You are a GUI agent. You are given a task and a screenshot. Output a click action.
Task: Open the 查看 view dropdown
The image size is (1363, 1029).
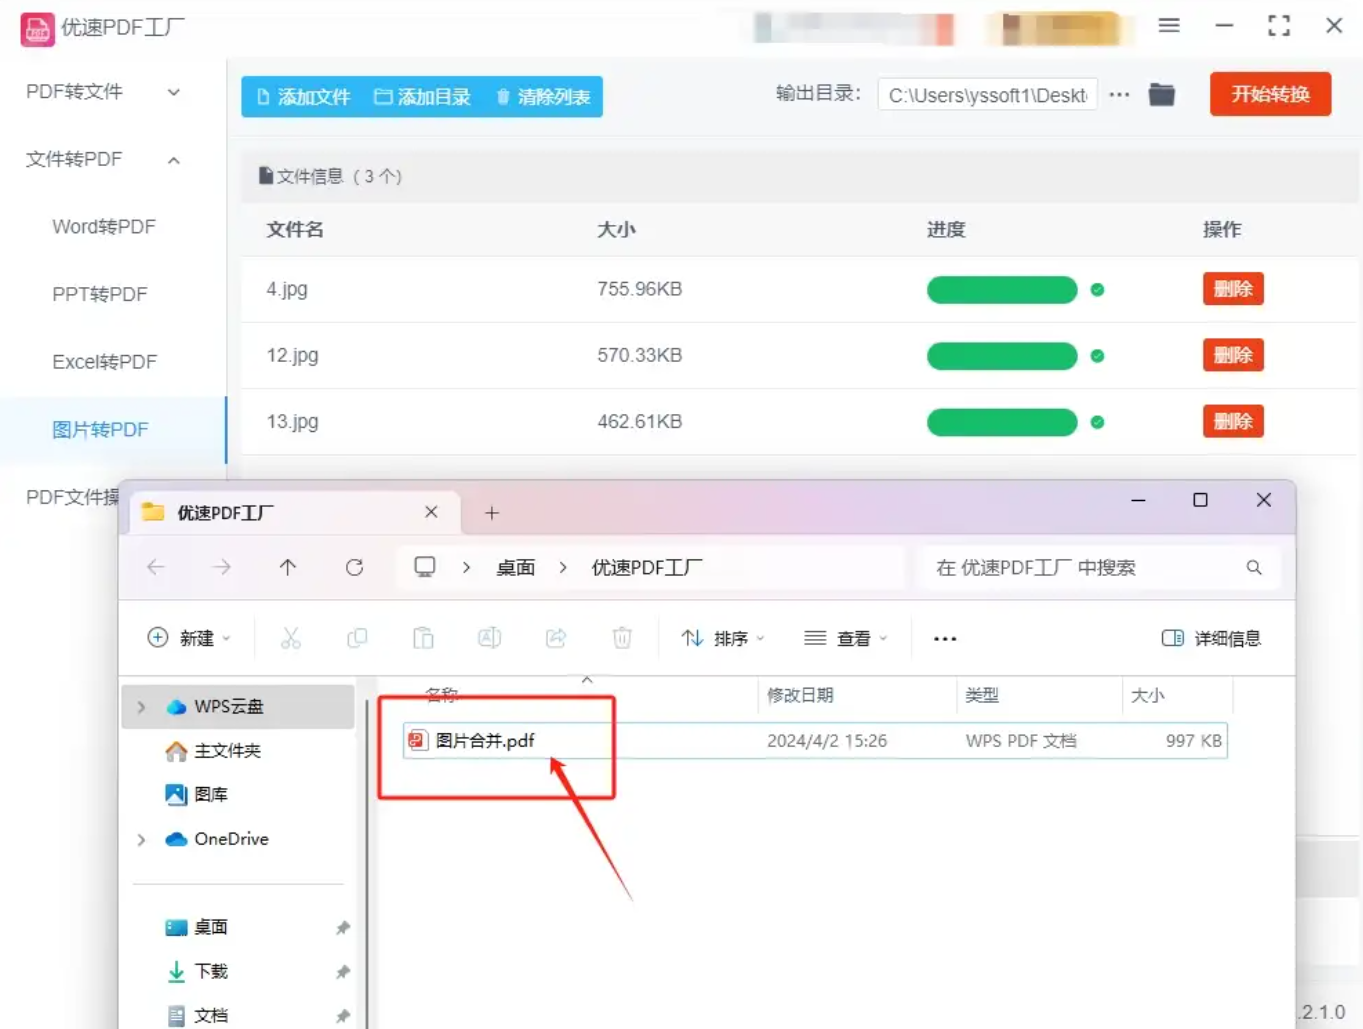pyautogui.click(x=846, y=638)
